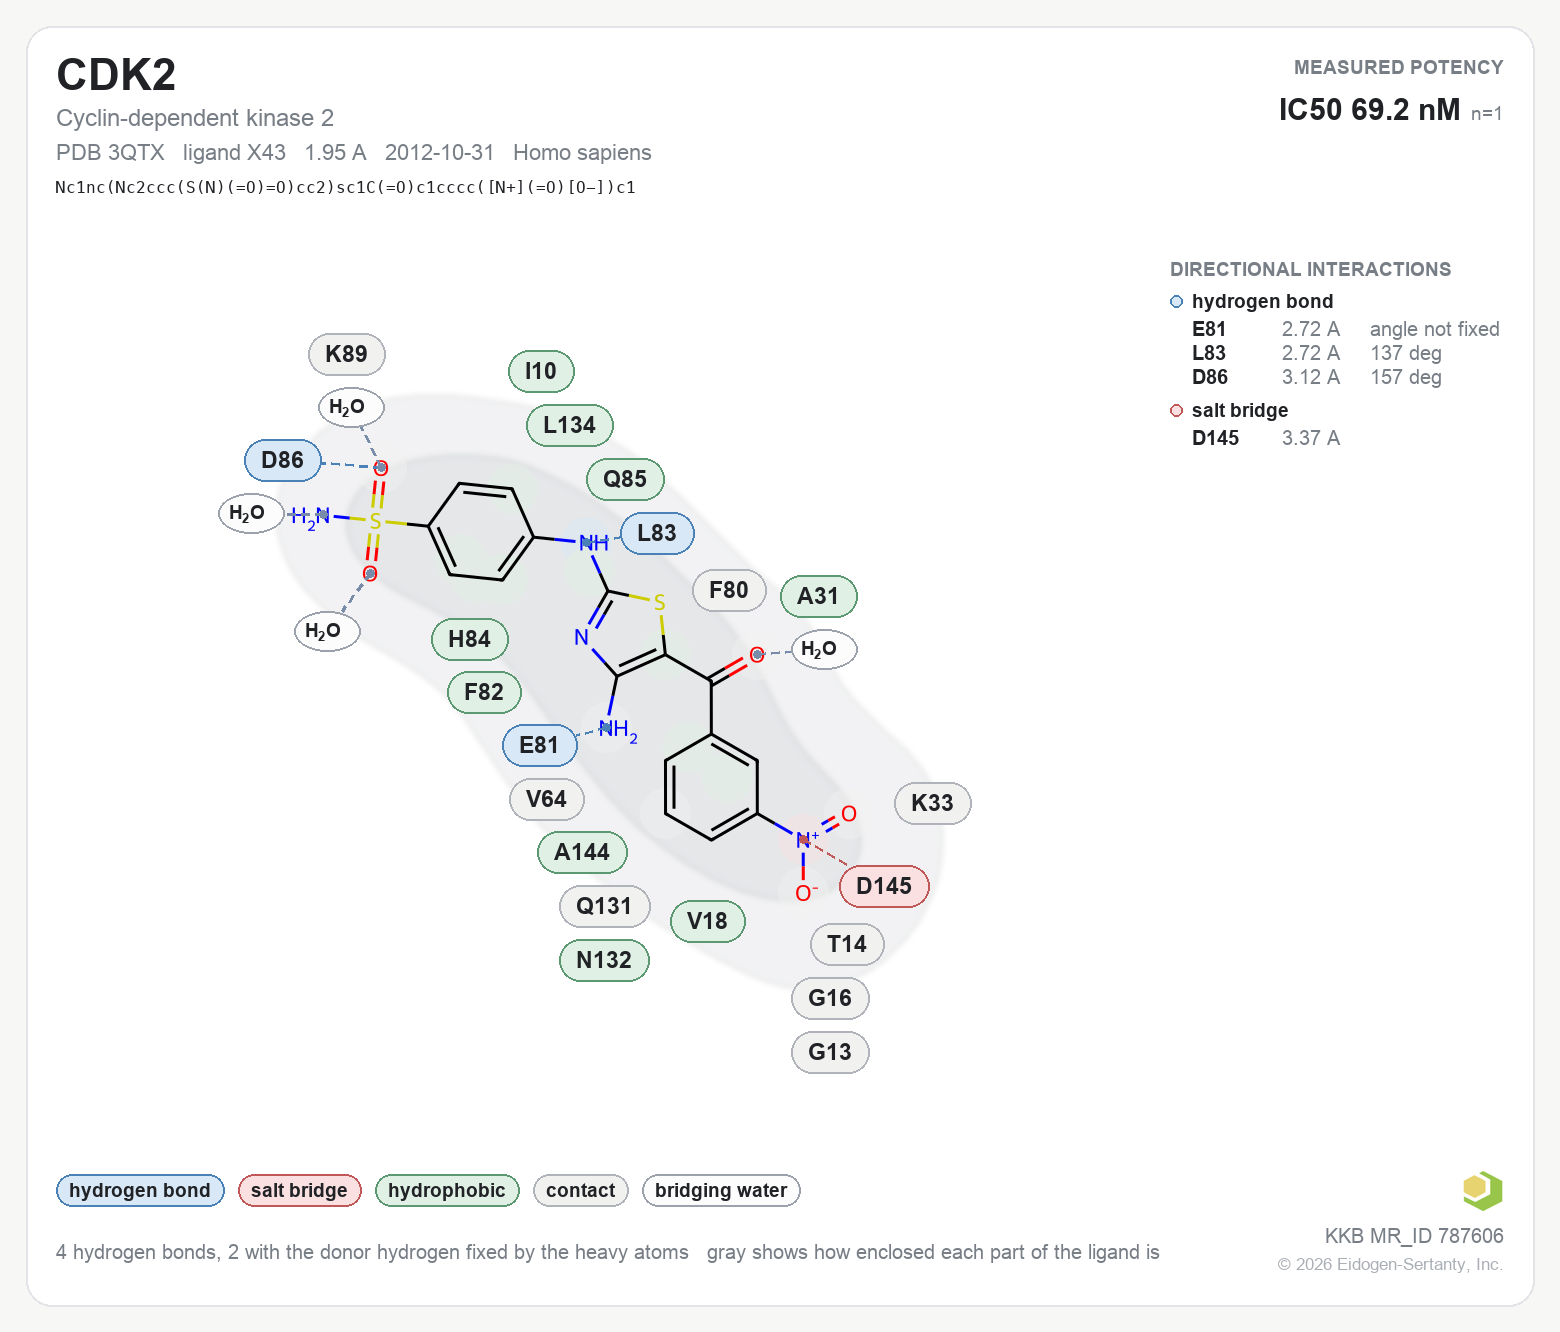The height and width of the screenshot is (1332, 1560).
Task: Click the D145 row under salt bridge
Action: click(x=1266, y=438)
